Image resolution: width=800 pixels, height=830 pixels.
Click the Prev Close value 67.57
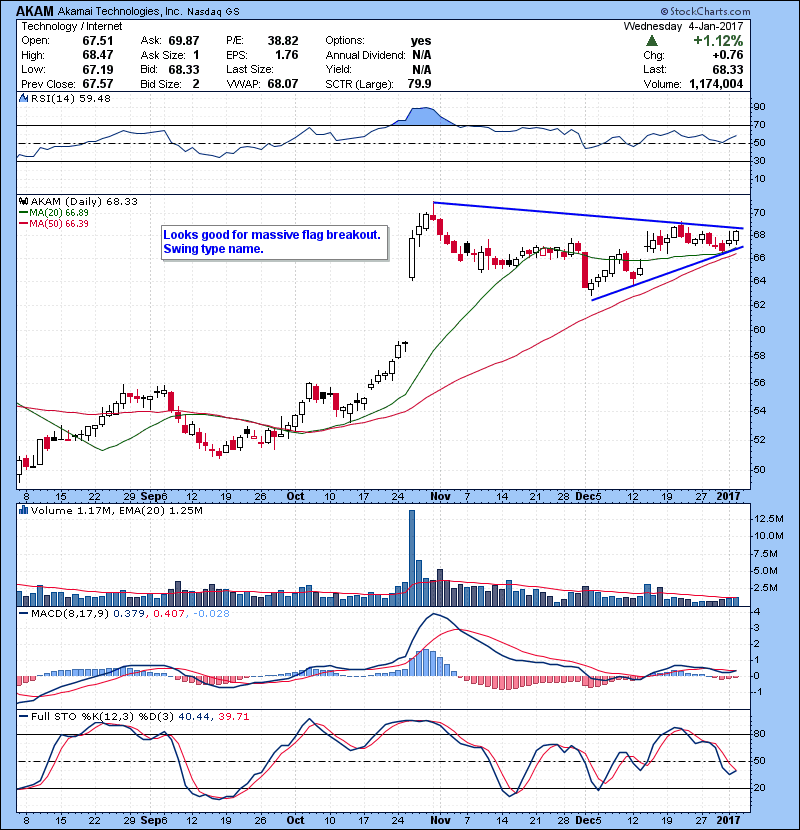97,84
